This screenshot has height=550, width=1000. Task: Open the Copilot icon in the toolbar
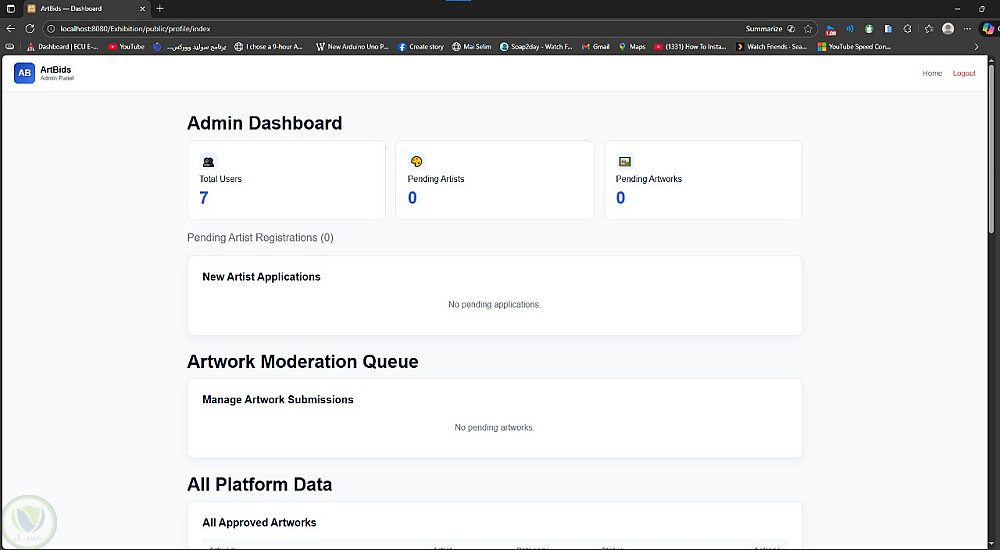pyautogui.click(x=988, y=29)
